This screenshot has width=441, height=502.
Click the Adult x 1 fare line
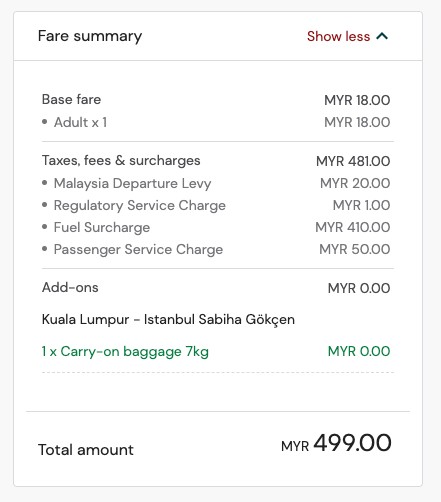pos(80,122)
